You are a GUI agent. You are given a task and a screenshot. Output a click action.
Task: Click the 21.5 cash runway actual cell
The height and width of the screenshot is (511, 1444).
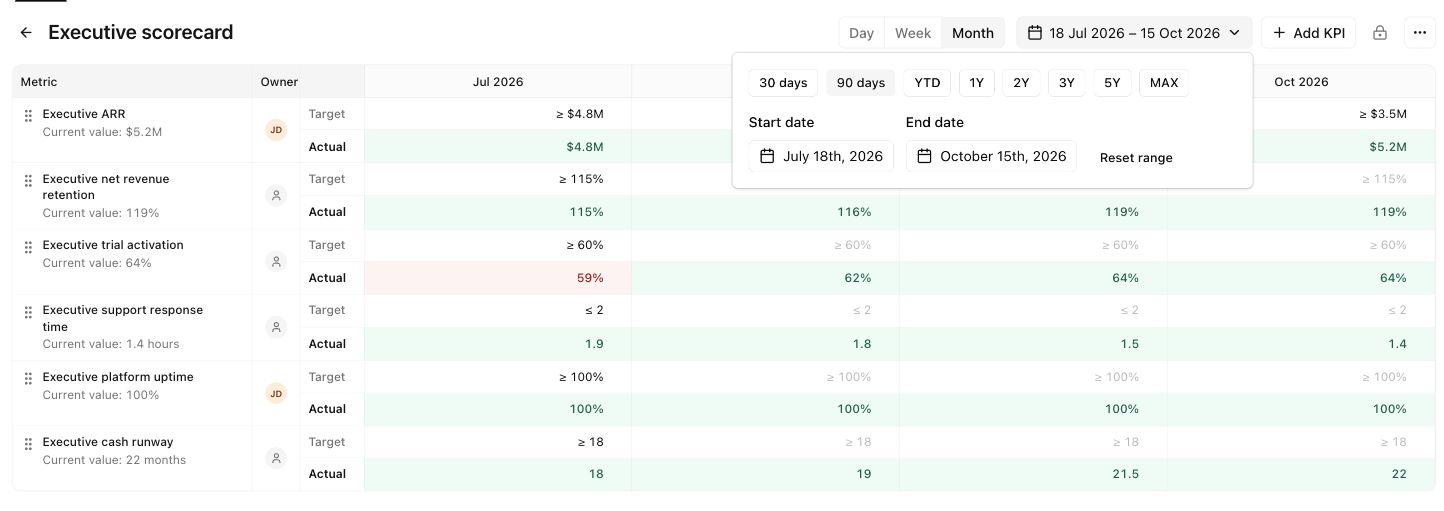point(1033,474)
